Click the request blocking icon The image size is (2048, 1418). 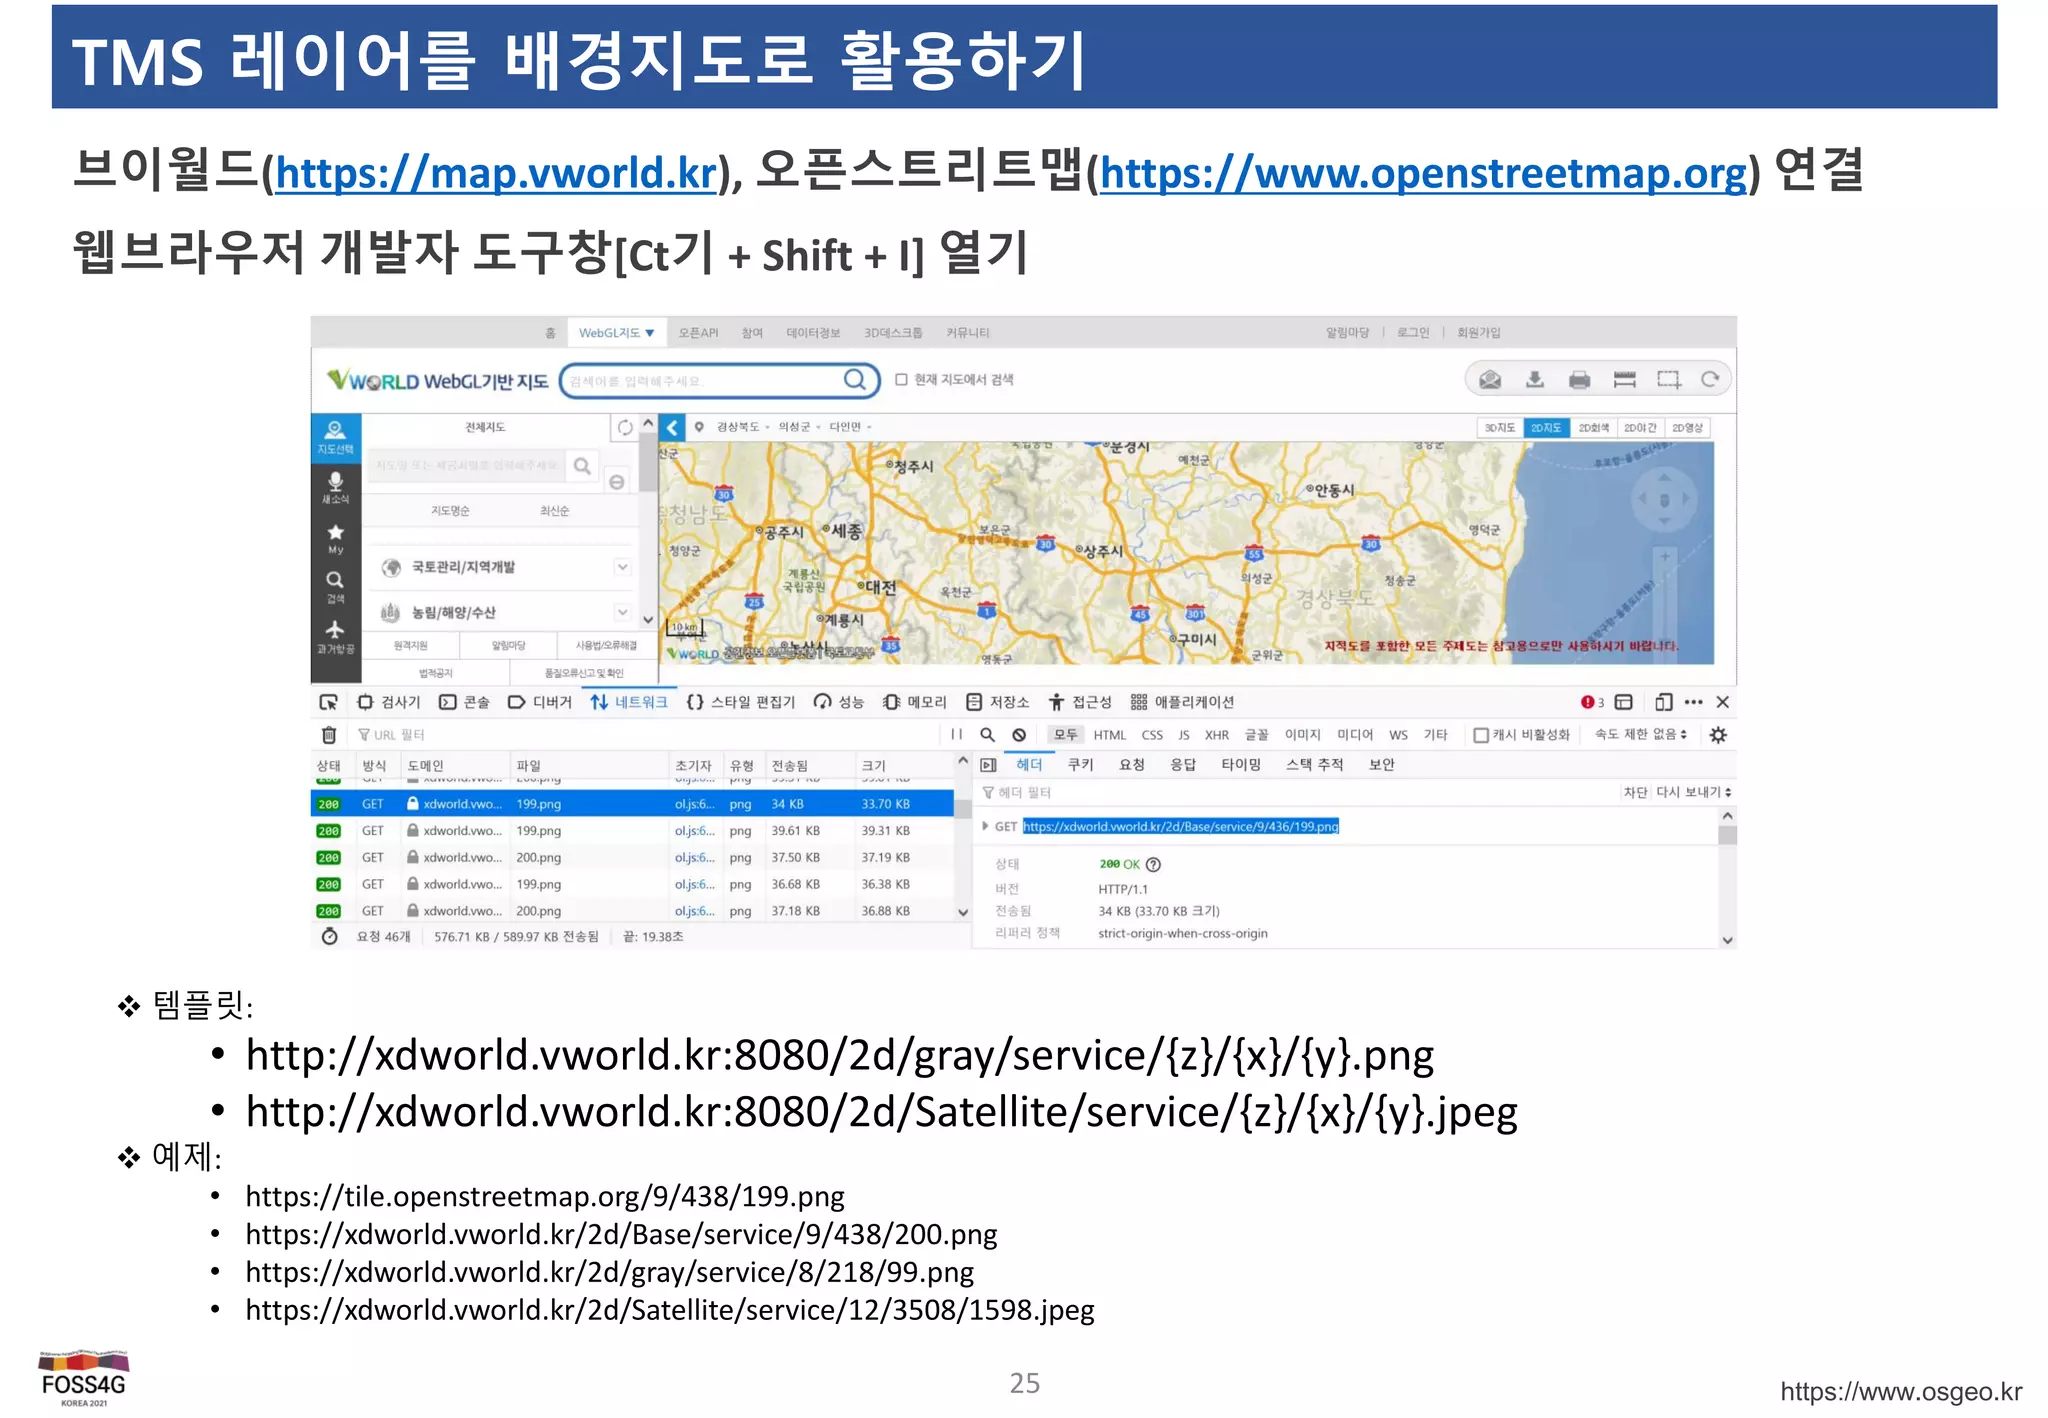(x=1019, y=735)
